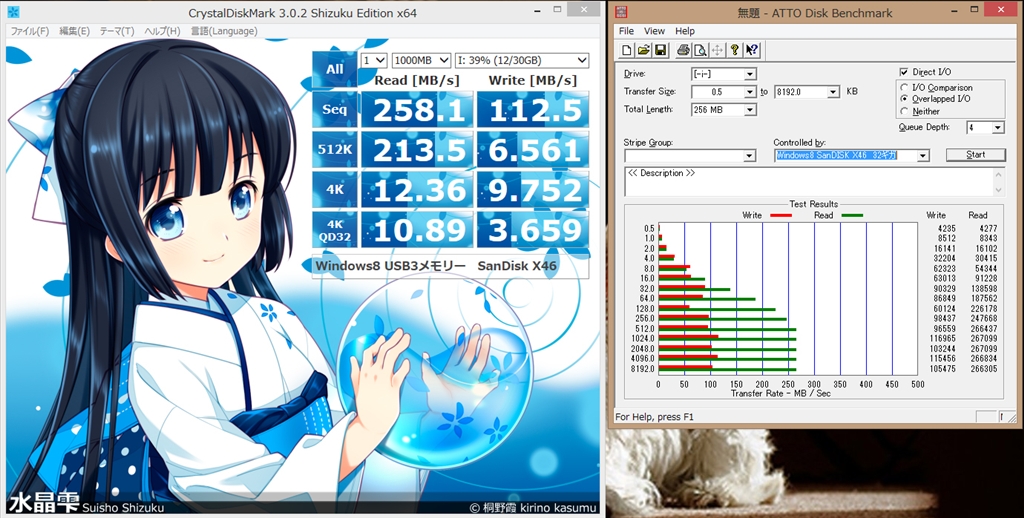Open the ATTO View menu
This screenshot has height=518, width=1024.
pos(654,31)
